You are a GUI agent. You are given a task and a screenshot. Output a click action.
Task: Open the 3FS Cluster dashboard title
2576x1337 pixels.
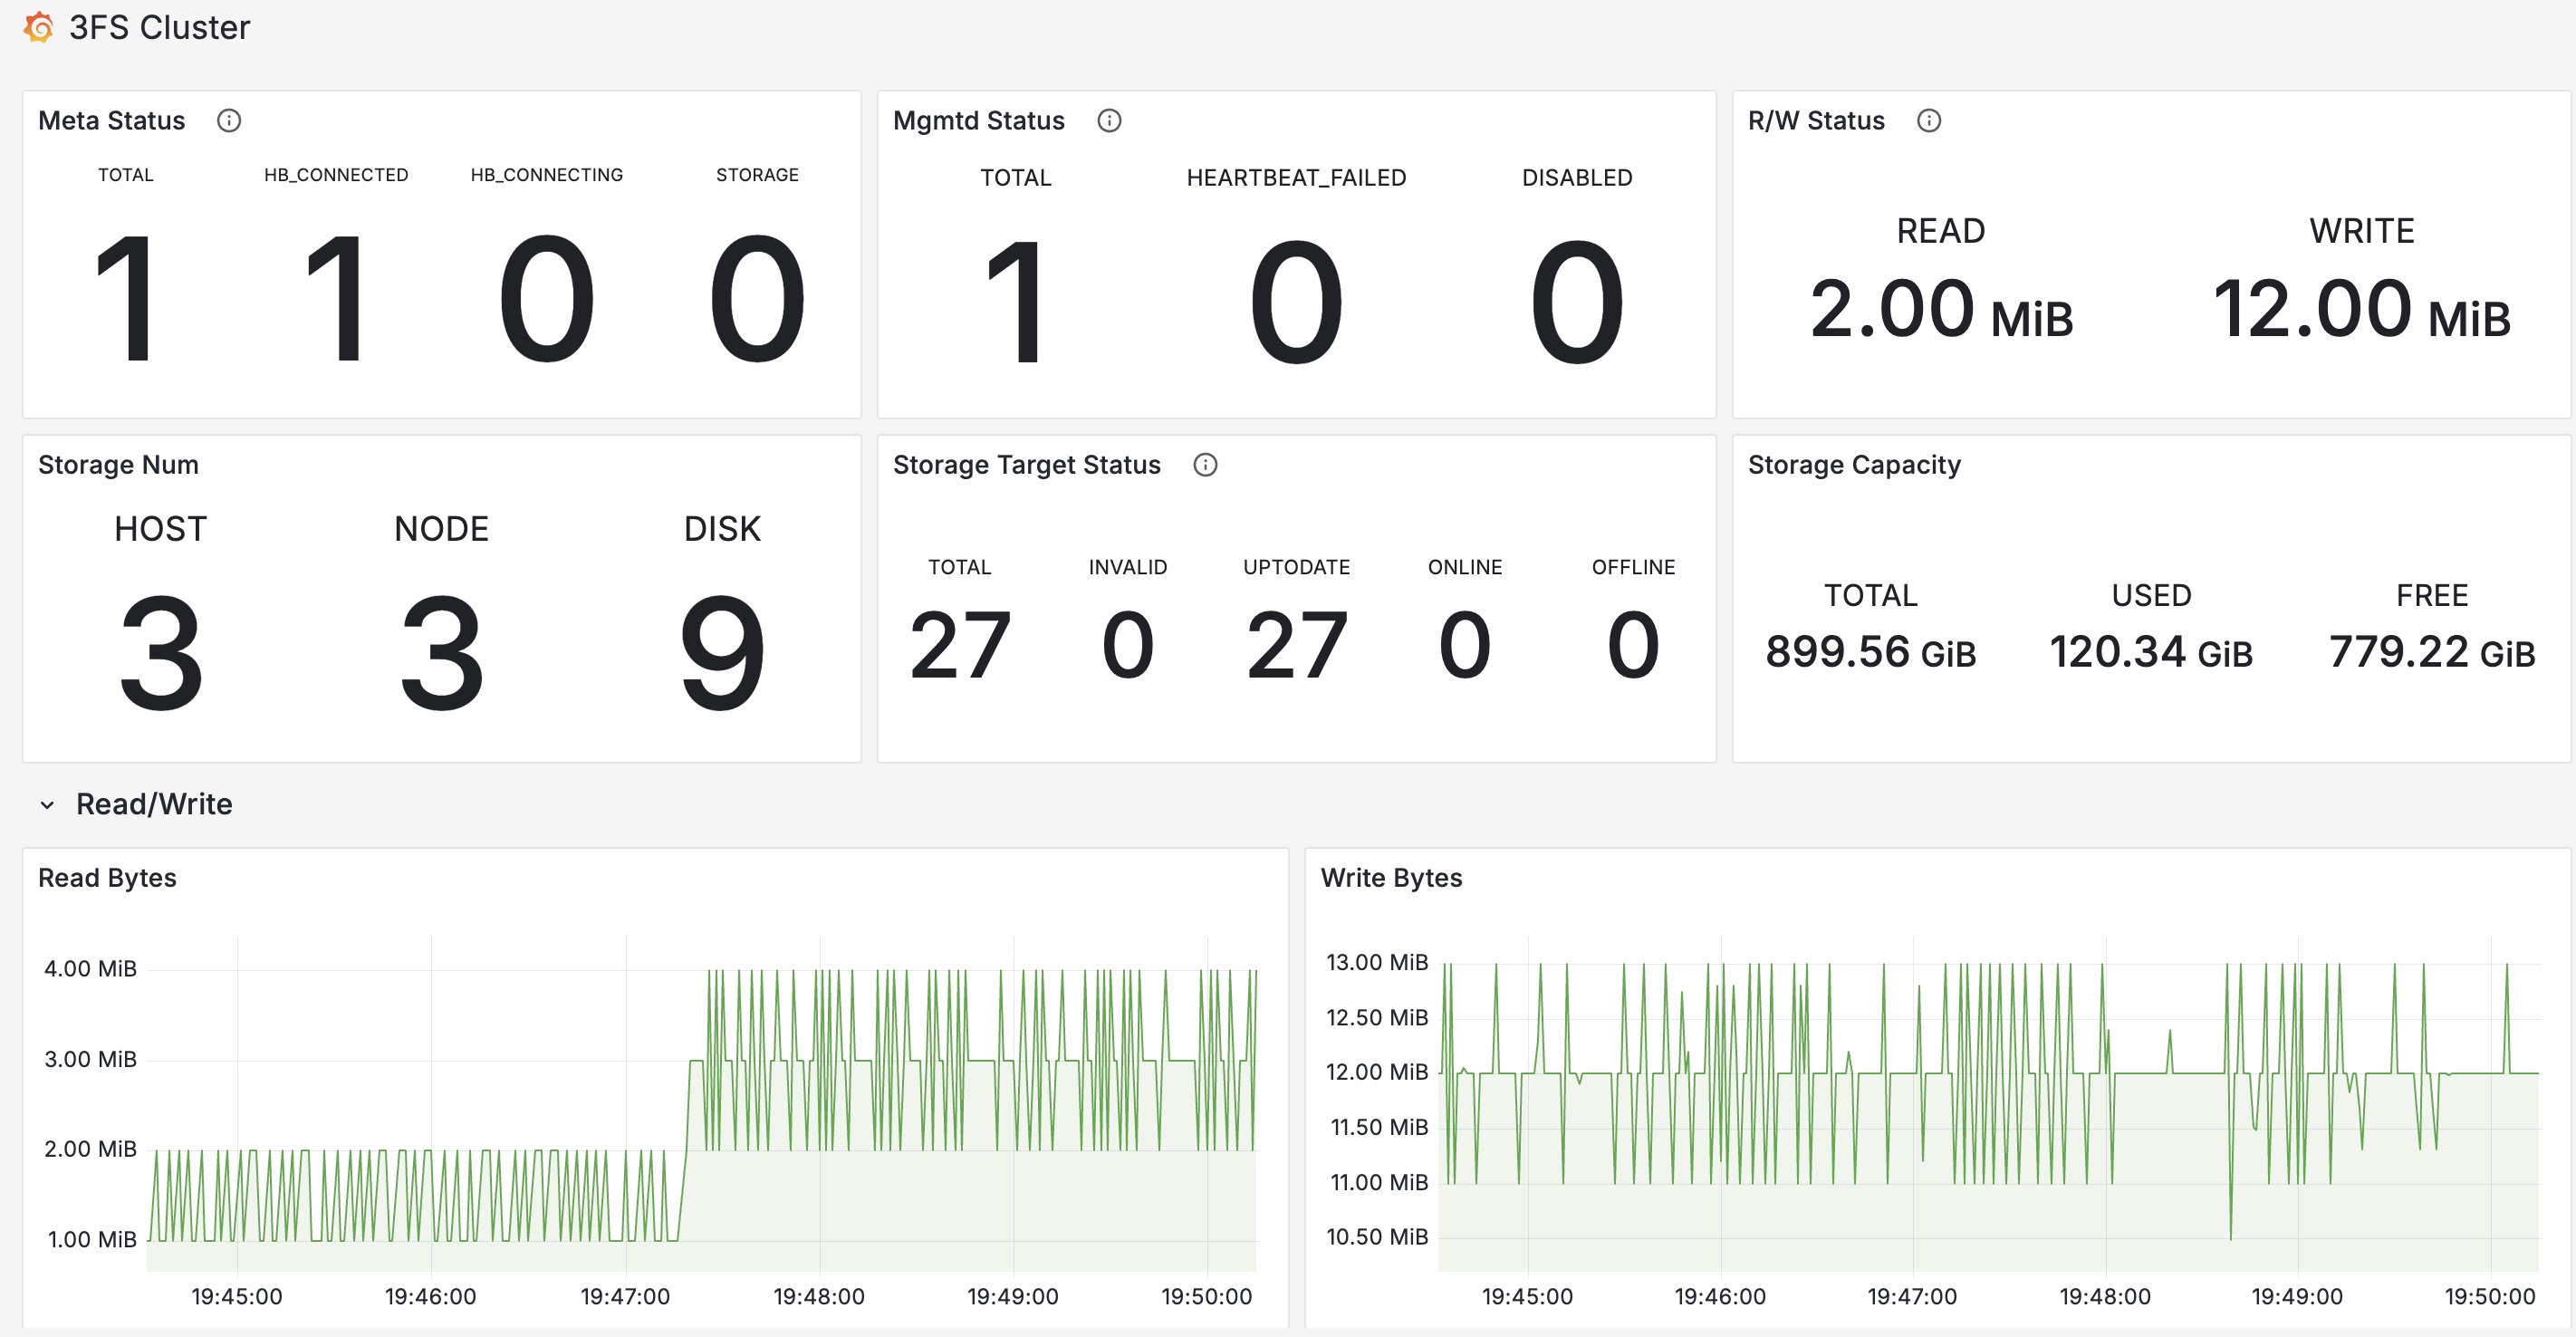pos(159,27)
